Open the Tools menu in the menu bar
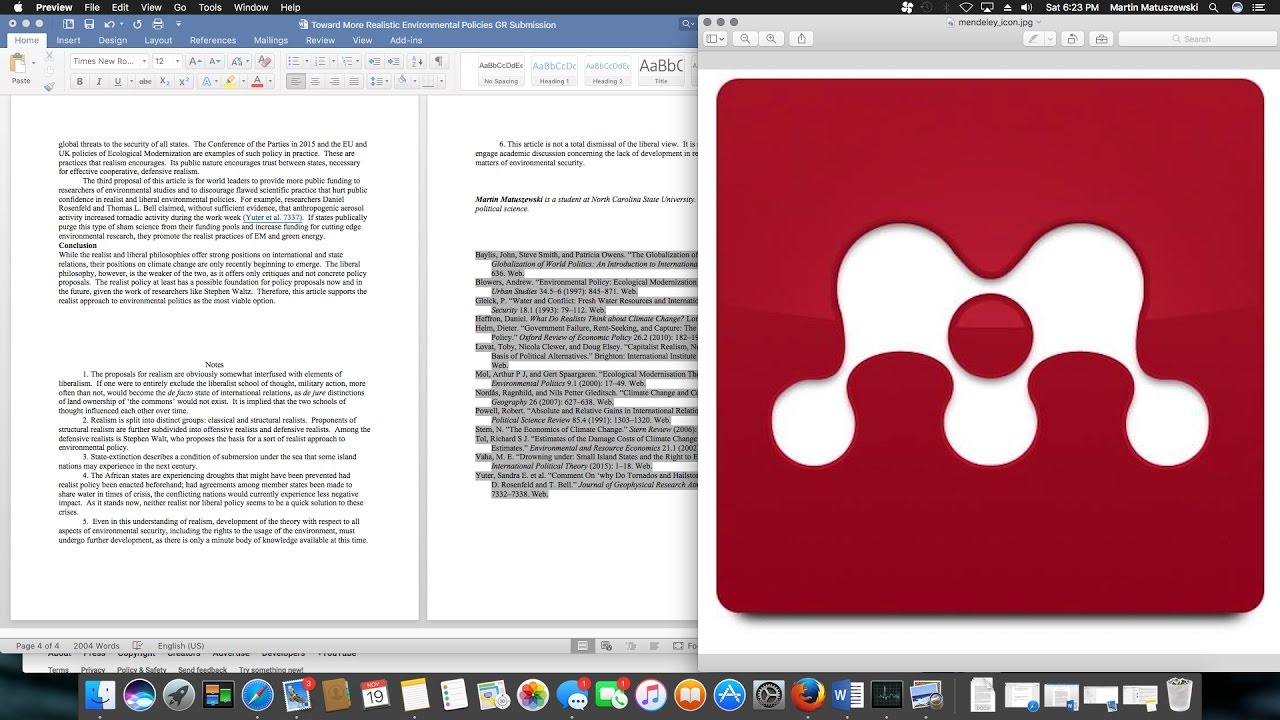This screenshot has width=1280, height=720. click(209, 7)
